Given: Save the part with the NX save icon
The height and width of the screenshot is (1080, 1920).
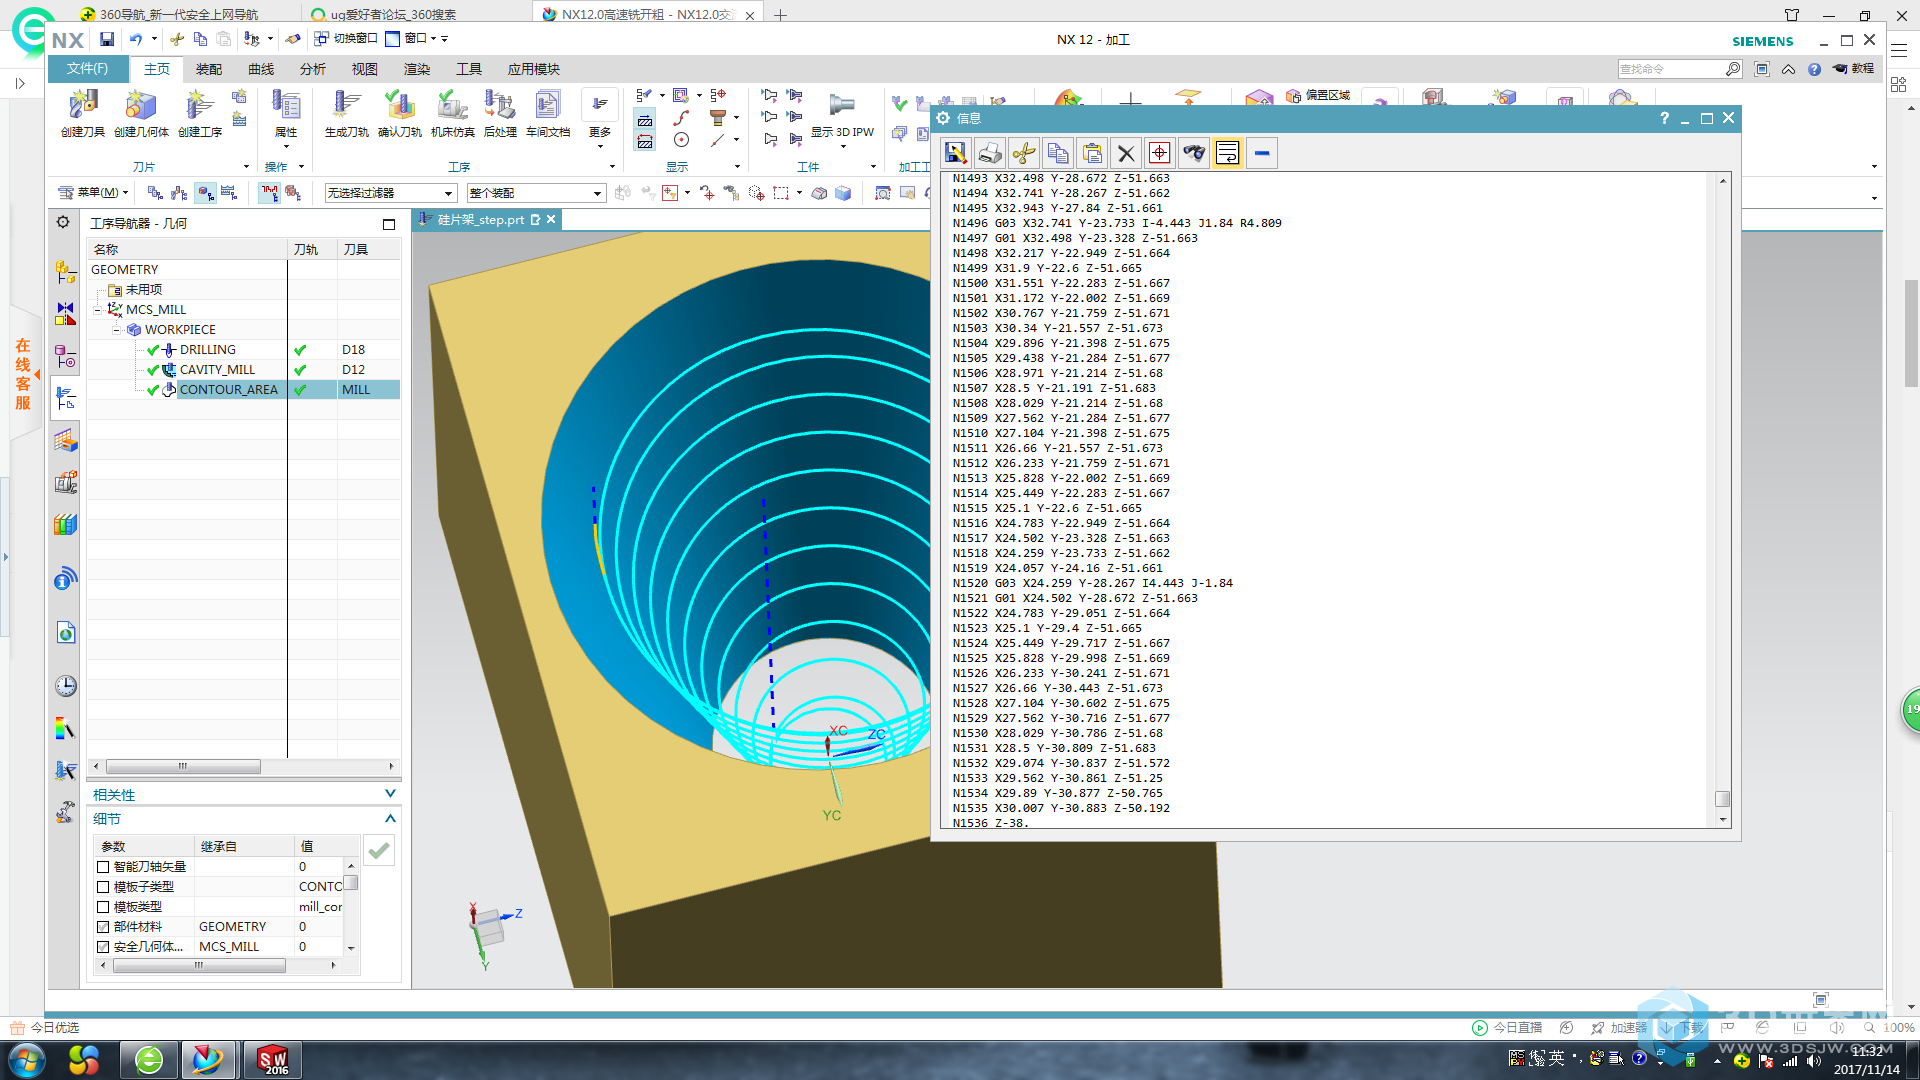Looking at the screenshot, I should click(x=107, y=39).
